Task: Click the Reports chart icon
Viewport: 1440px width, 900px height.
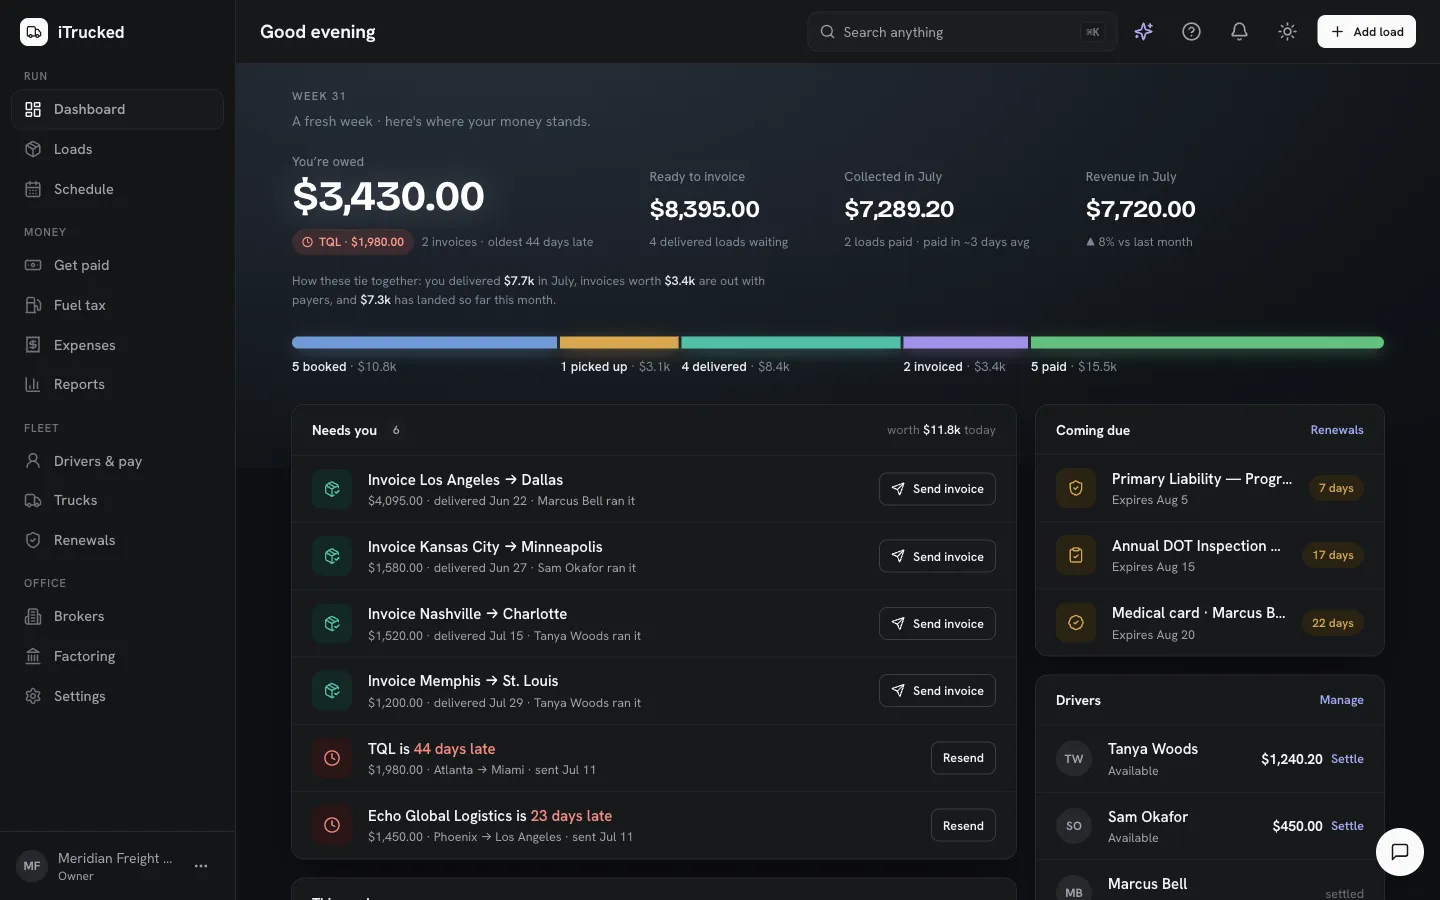Action: coord(33,384)
